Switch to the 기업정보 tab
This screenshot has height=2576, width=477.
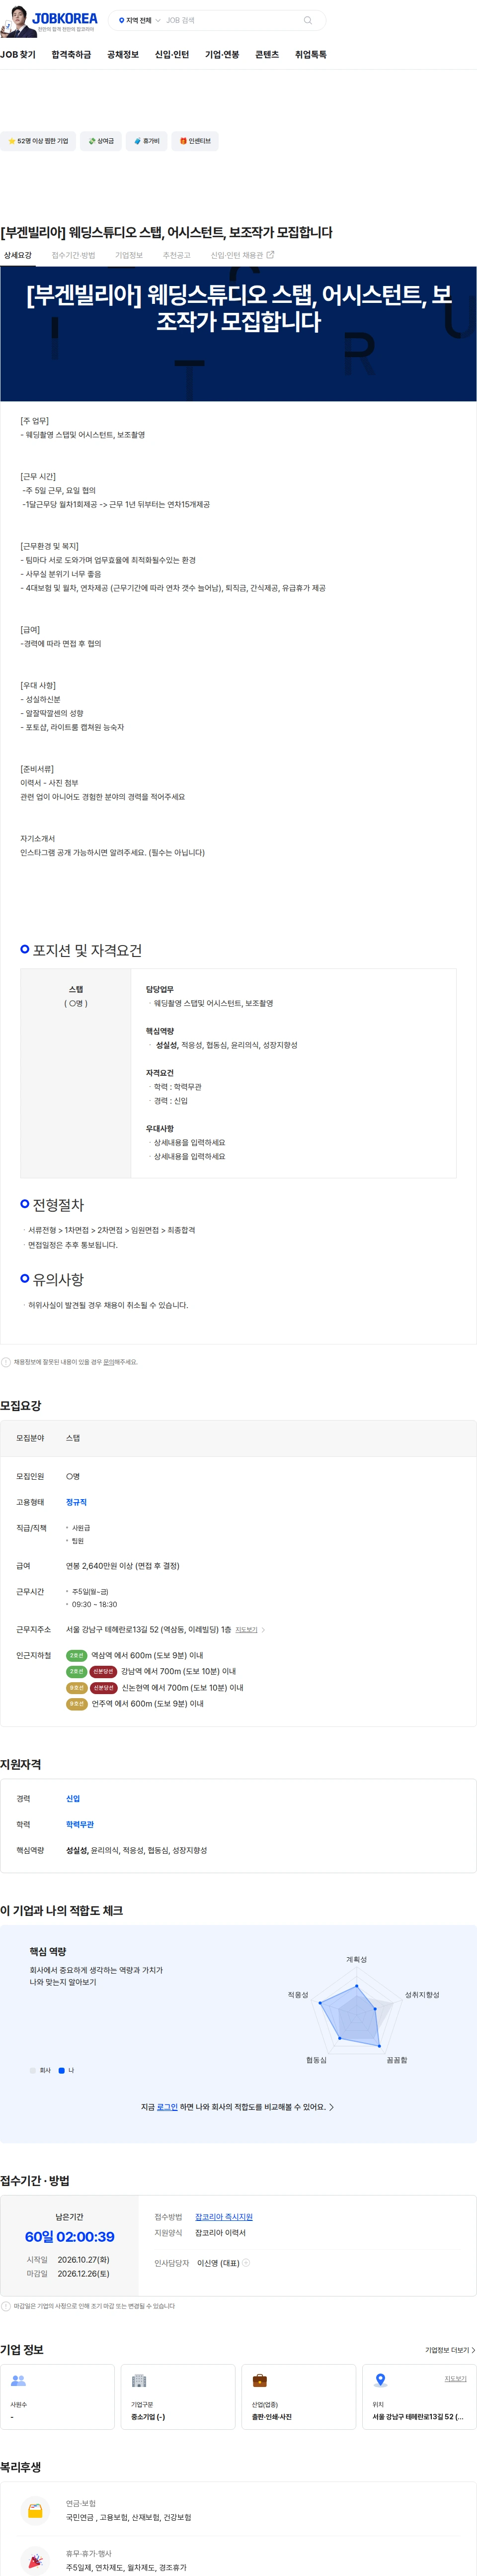129,256
